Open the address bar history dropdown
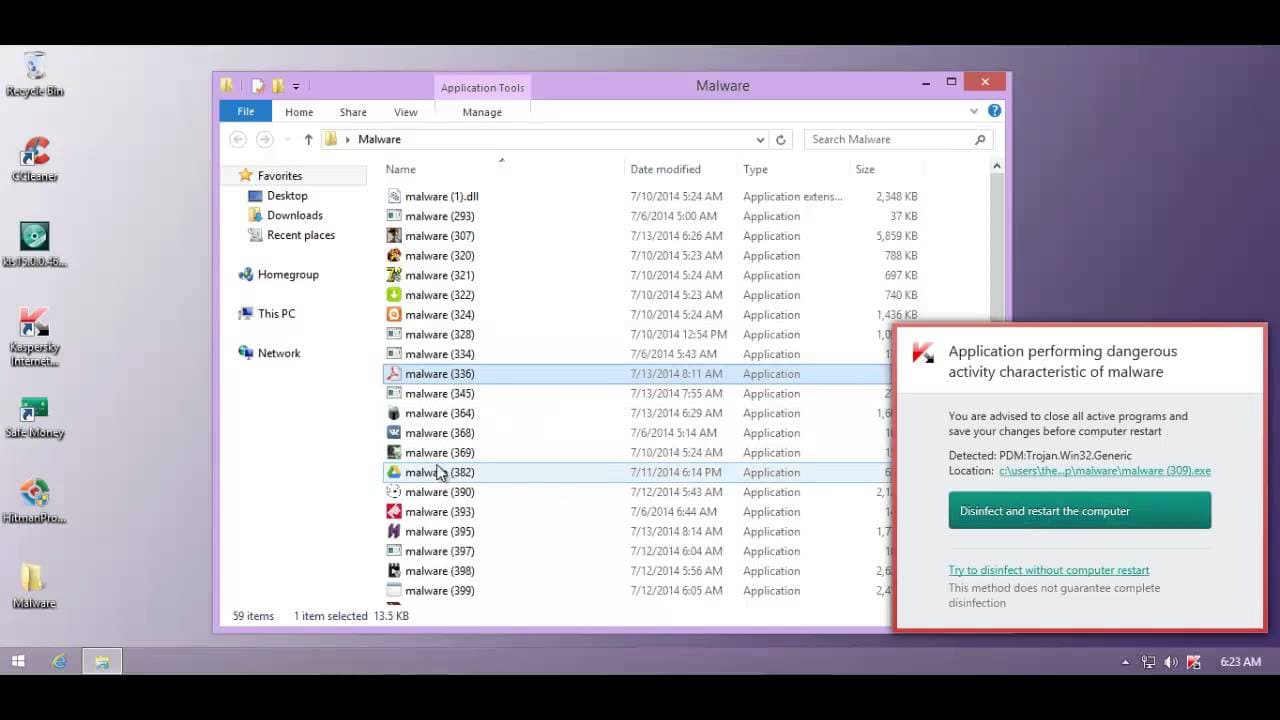Image resolution: width=1280 pixels, height=720 pixels. (x=760, y=139)
